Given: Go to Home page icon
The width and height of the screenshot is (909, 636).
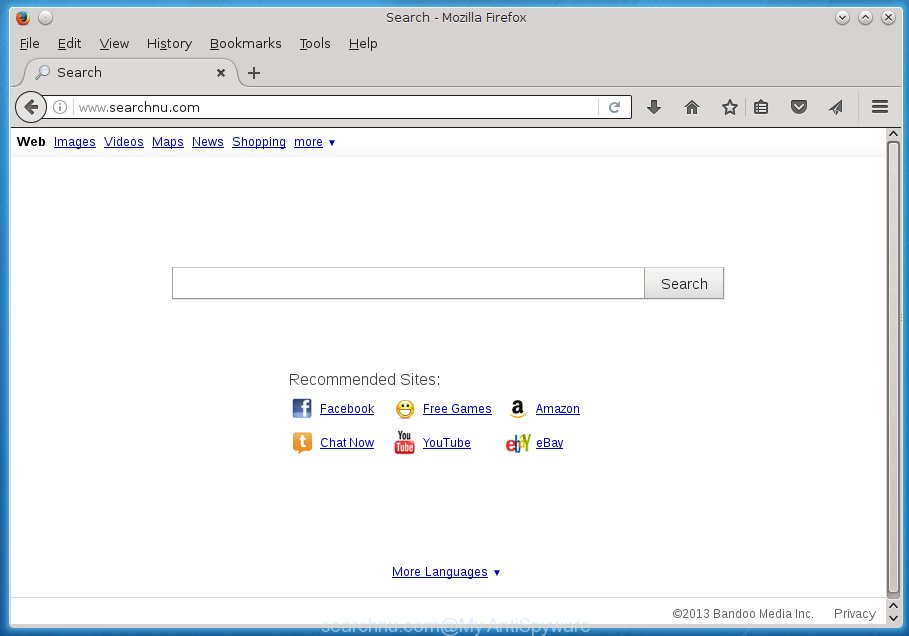Looking at the screenshot, I should [692, 107].
